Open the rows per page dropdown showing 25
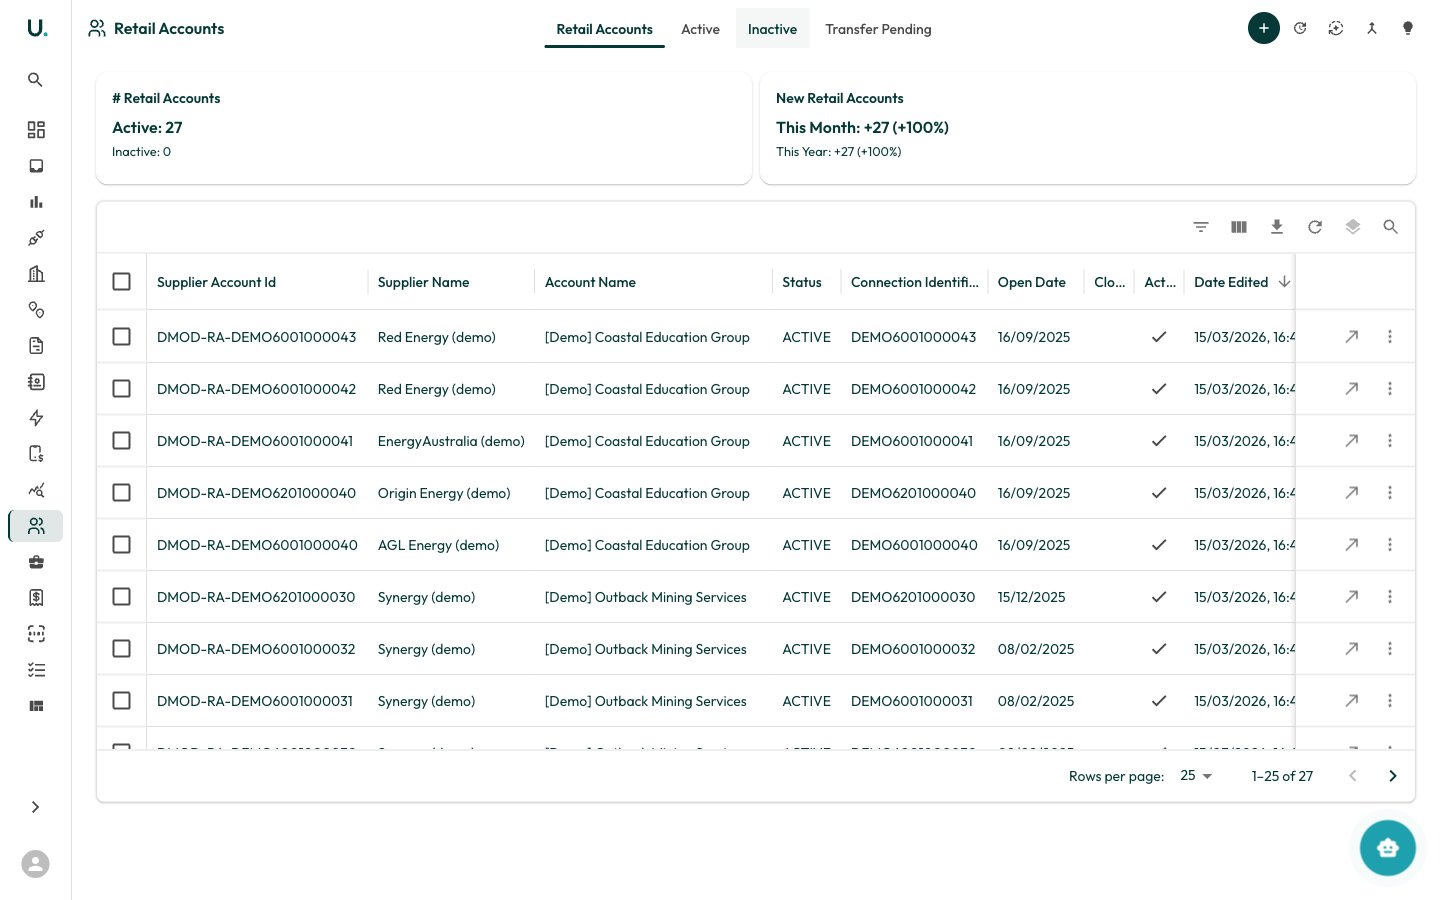Screen dimensions: 1440x900 click(x=1196, y=776)
